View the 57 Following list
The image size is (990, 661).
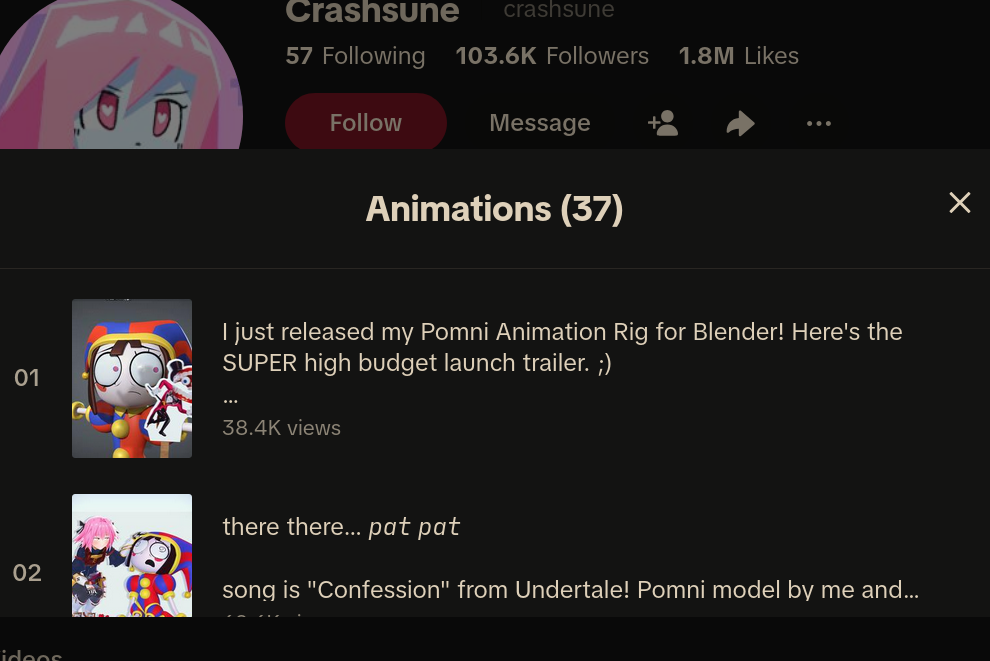click(x=355, y=56)
